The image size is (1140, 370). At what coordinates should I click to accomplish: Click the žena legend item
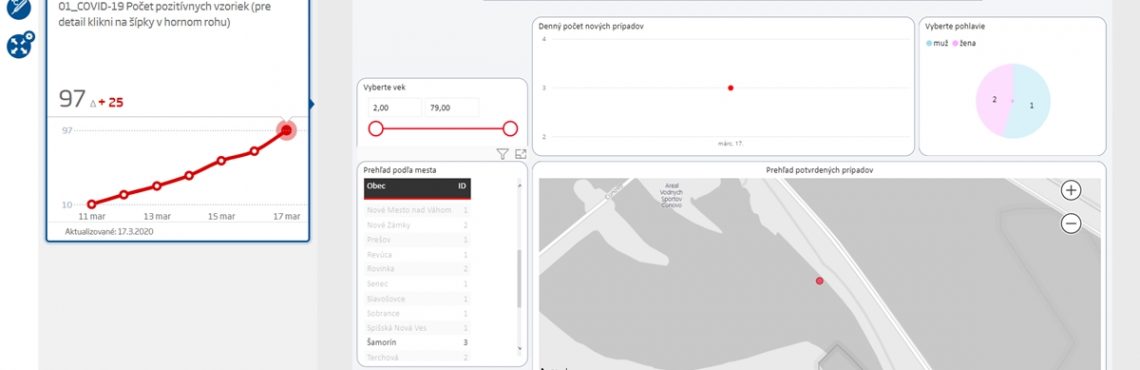[x=964, y=44]
